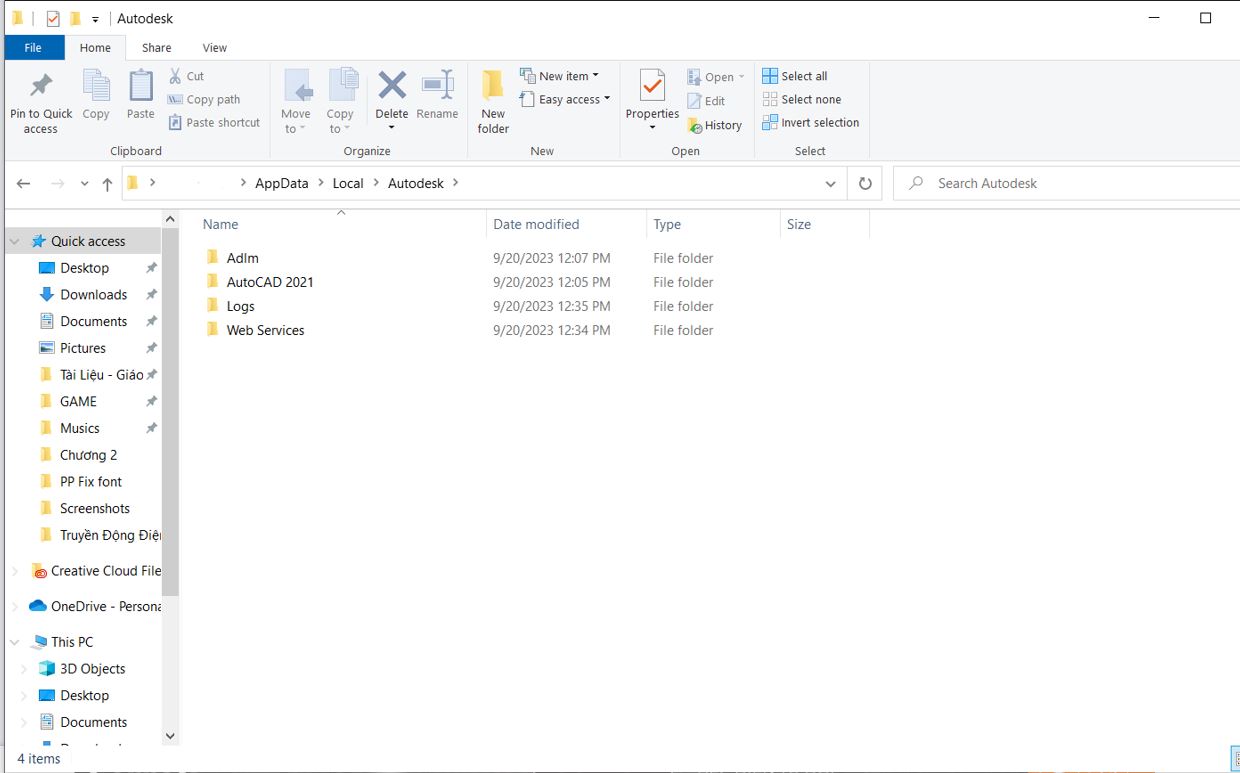Screen dimensions: 1240x773
Task: Collapse the Quick access tree node
Action: pyautogui.click(x=15, y=241)
